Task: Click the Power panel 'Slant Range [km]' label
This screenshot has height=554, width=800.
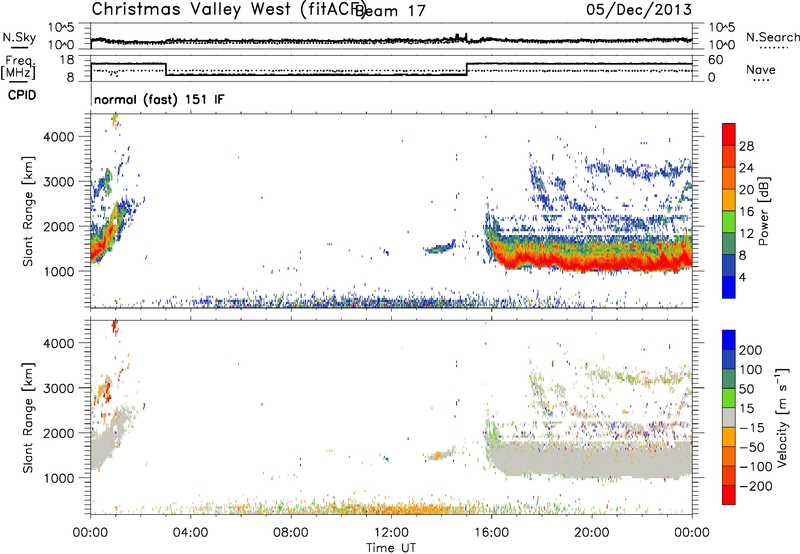Action: (x=28, y=211)
